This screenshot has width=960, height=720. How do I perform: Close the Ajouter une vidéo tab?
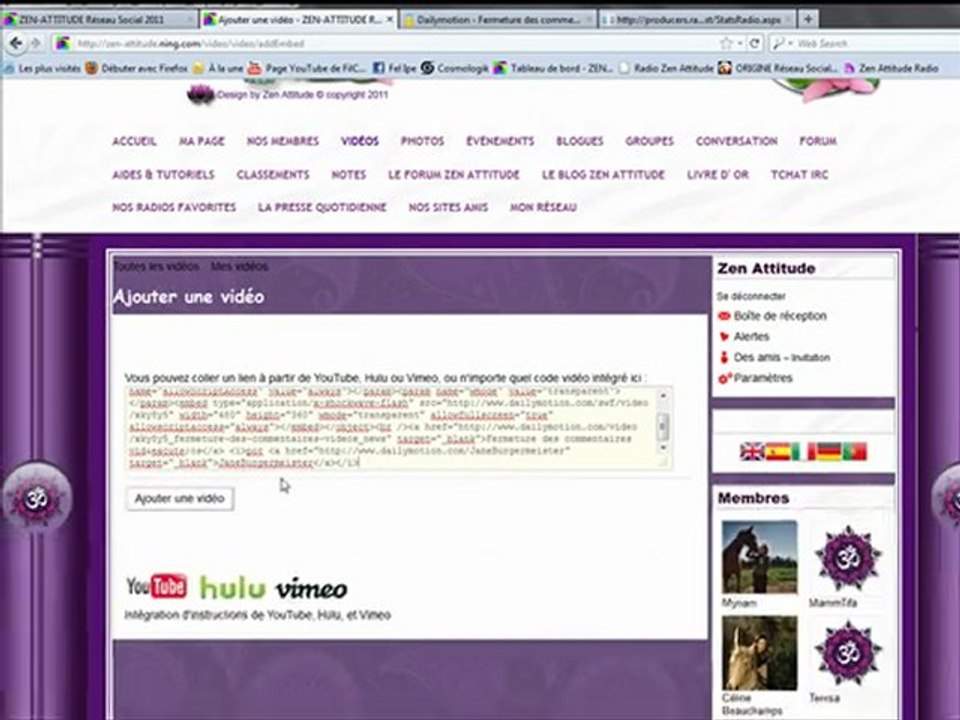(389, 20)
